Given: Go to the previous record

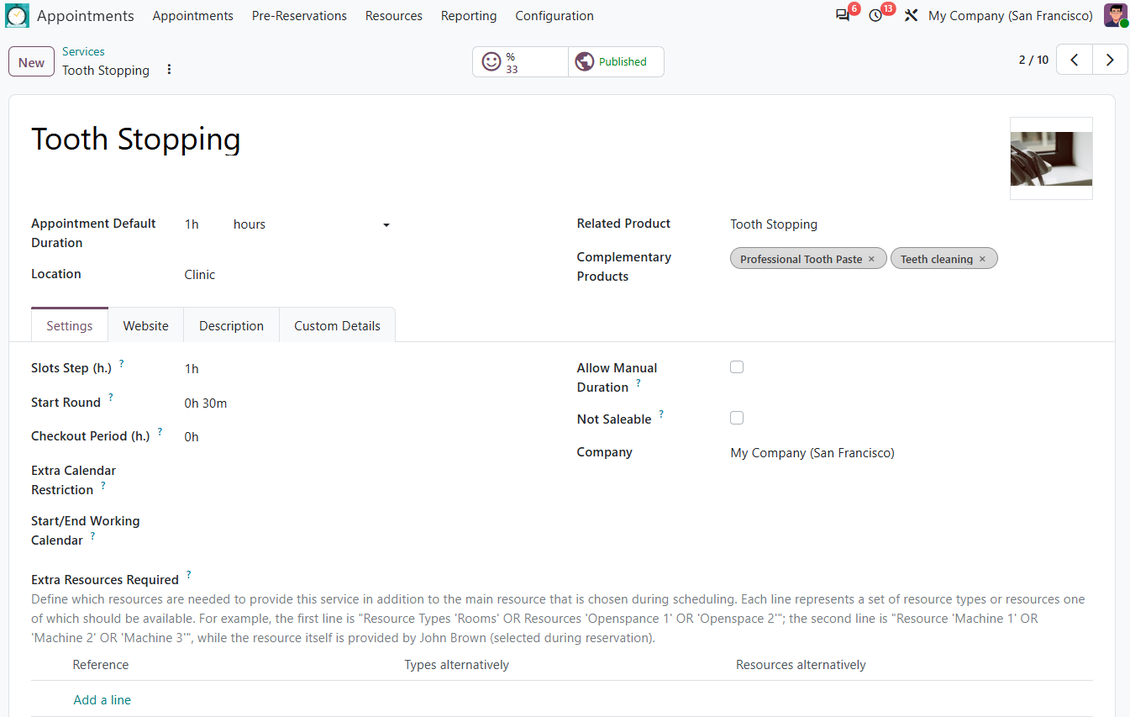Looking at the screenshot, I should tap(1074, 60).
